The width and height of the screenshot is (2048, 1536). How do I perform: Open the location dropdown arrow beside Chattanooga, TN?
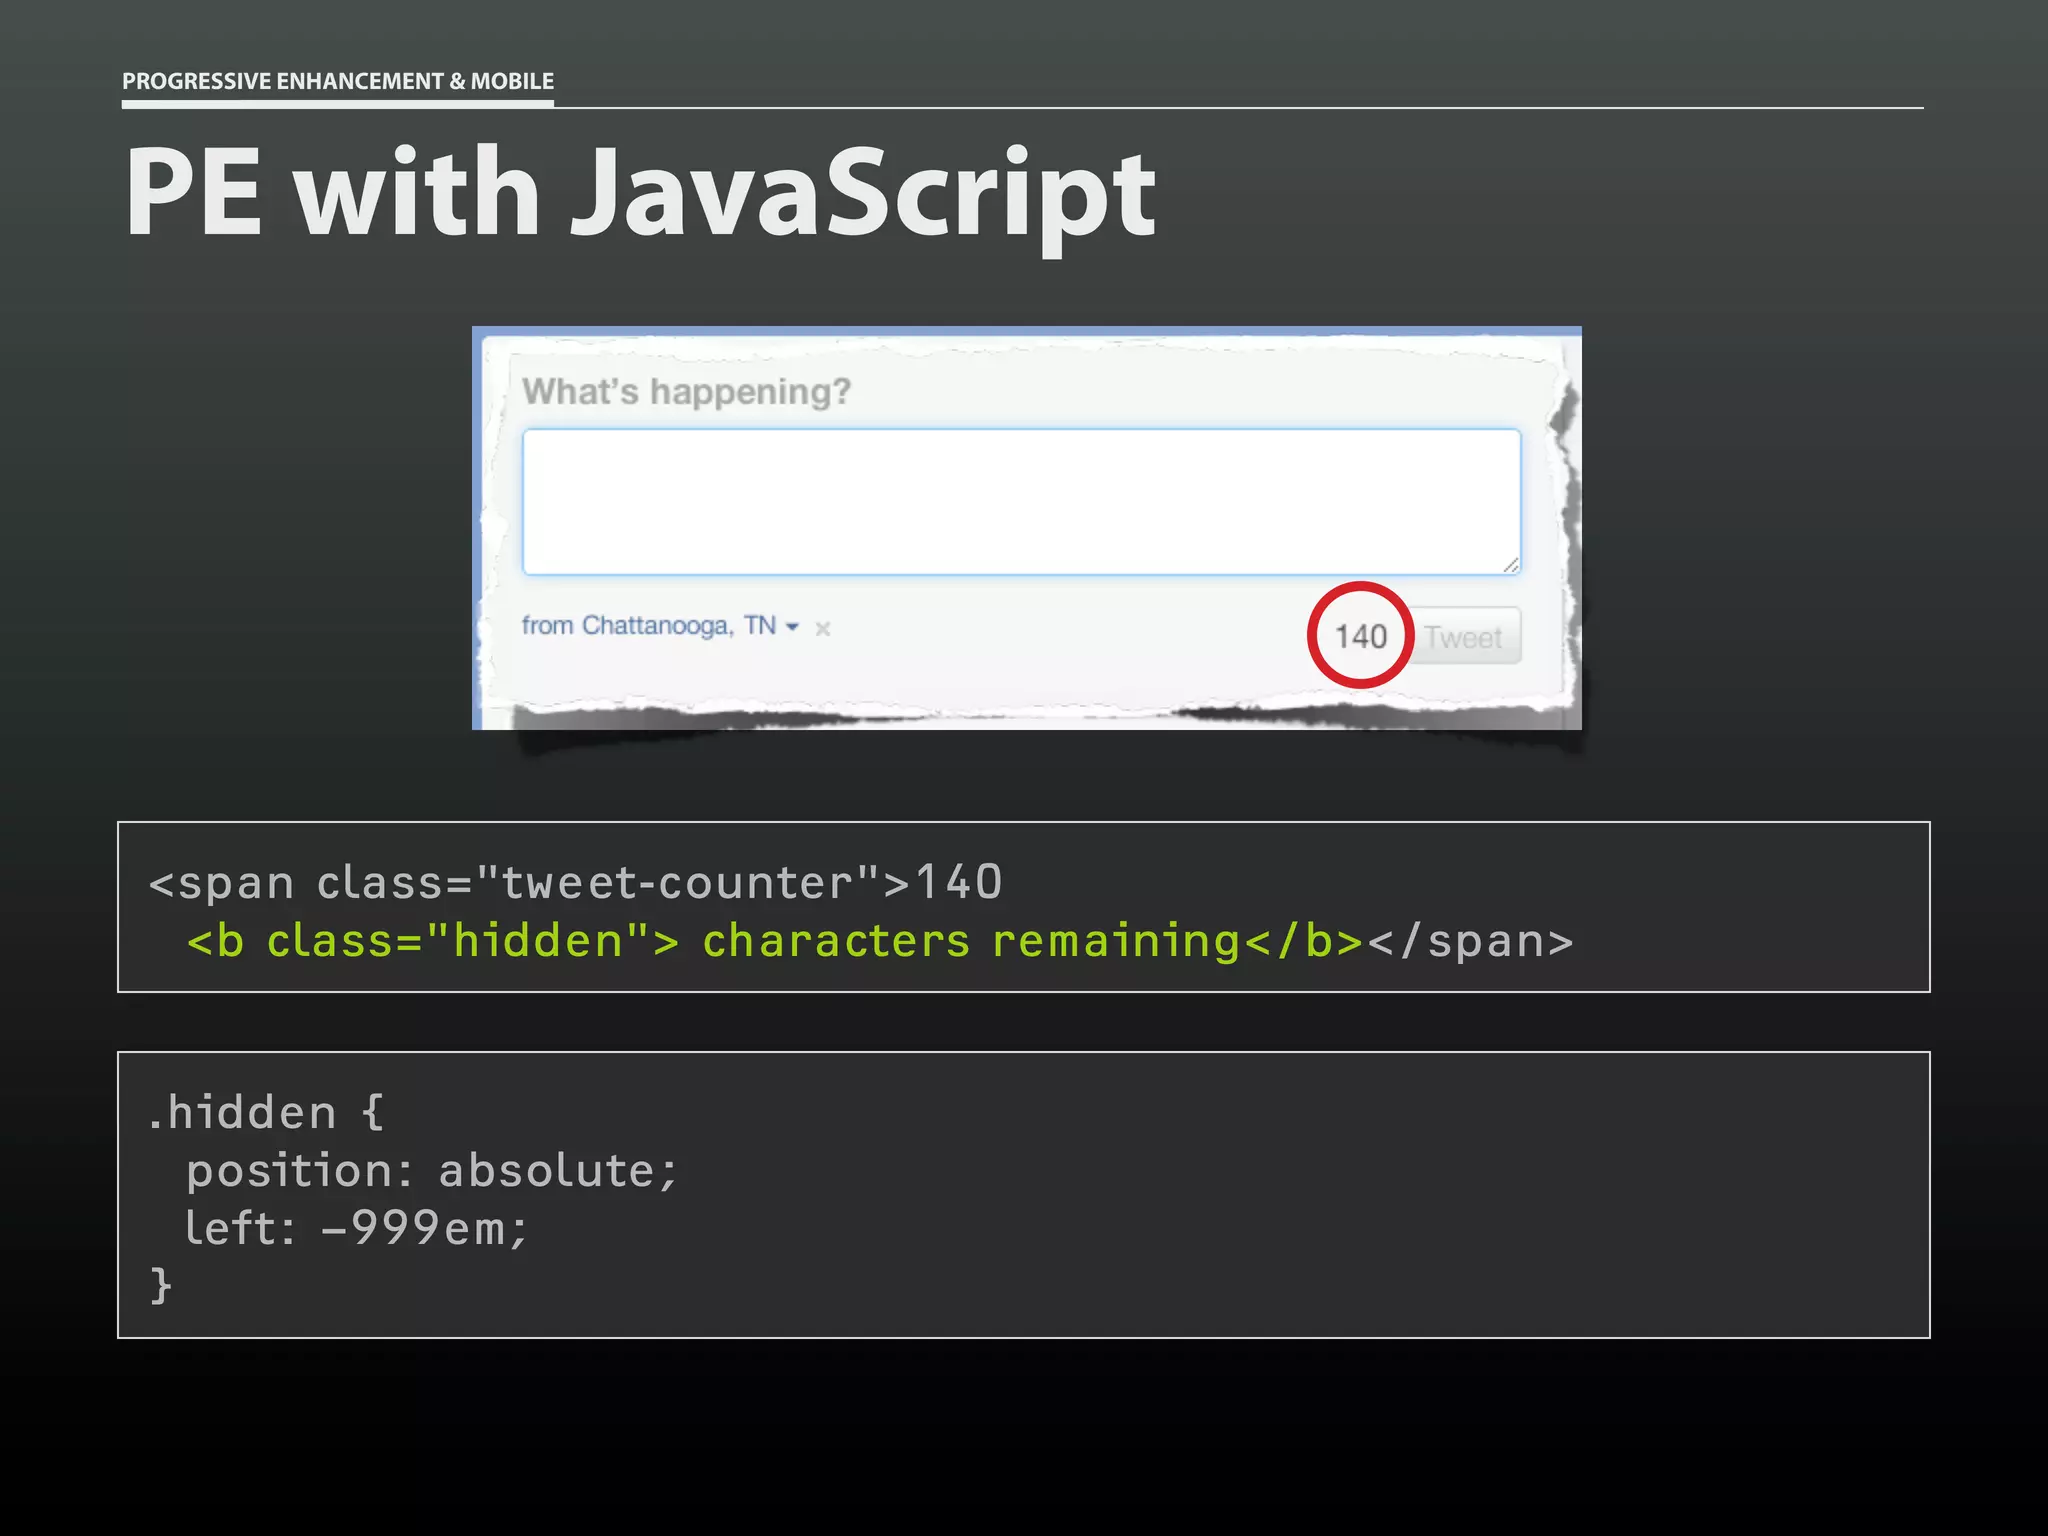793,627
